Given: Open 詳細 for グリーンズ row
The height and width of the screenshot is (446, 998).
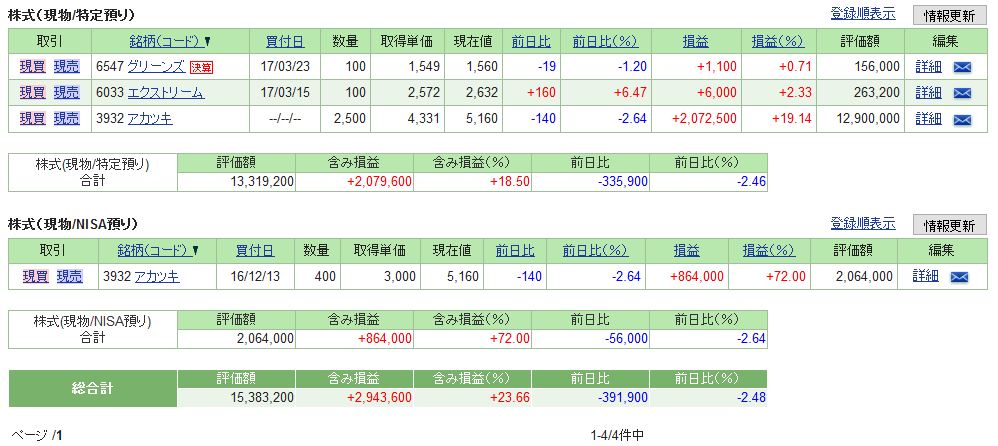Looking at the screenshot, I should coord(928,66).
